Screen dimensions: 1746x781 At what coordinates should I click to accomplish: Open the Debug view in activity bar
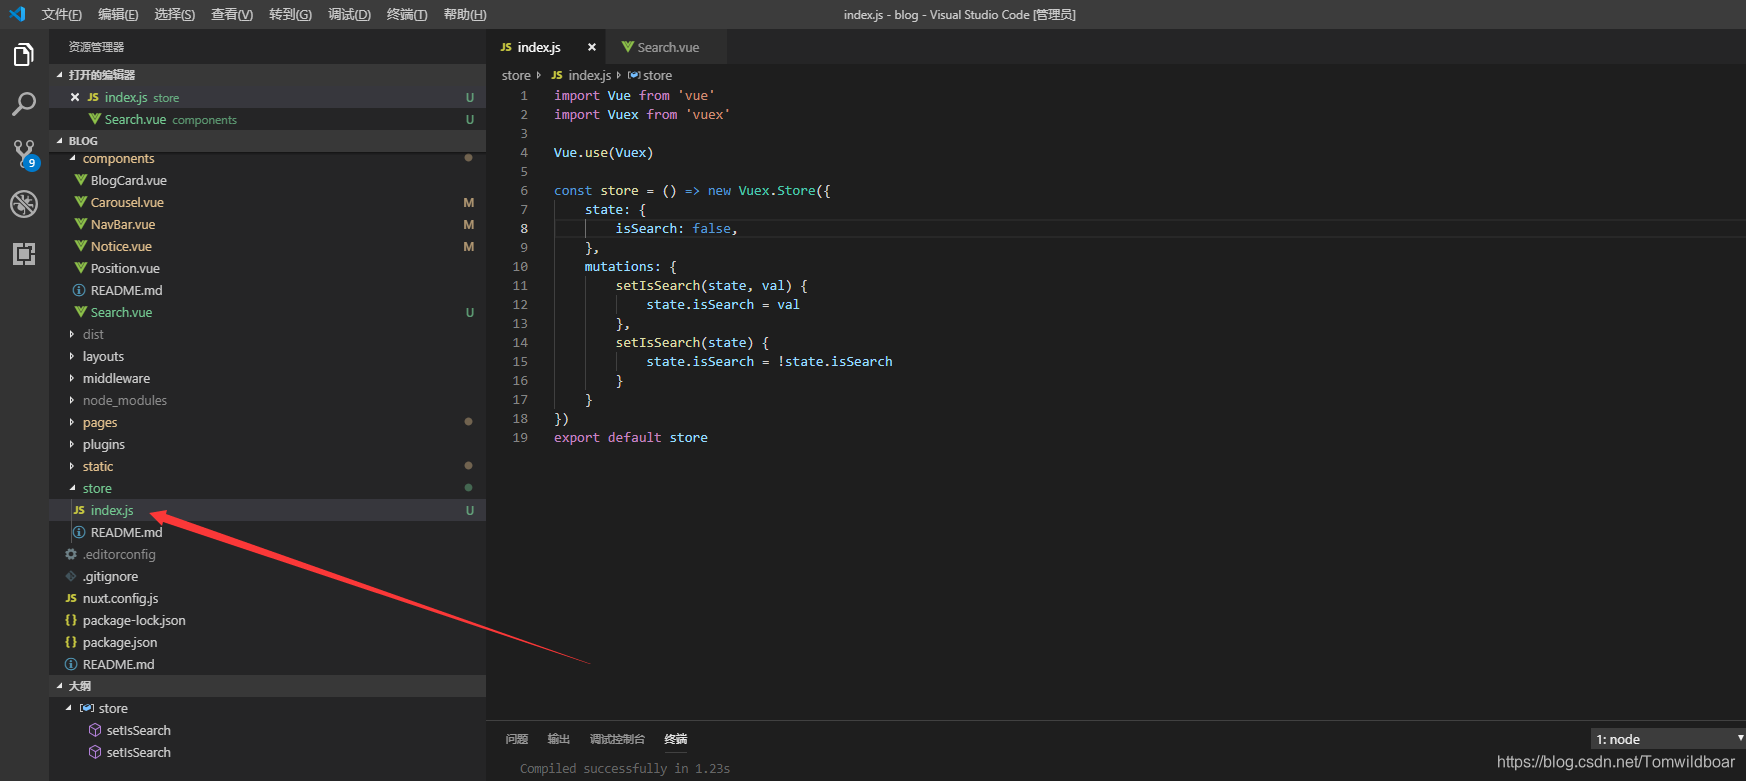(x=24, y=204)
